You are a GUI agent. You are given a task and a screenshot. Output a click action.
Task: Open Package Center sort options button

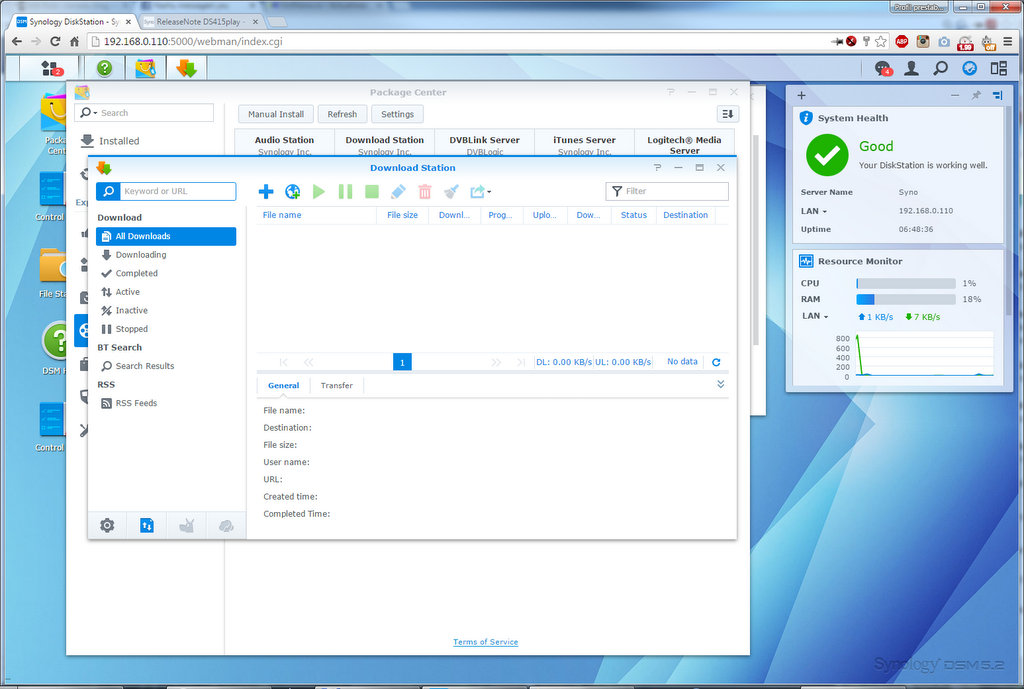tap(728, 114)
